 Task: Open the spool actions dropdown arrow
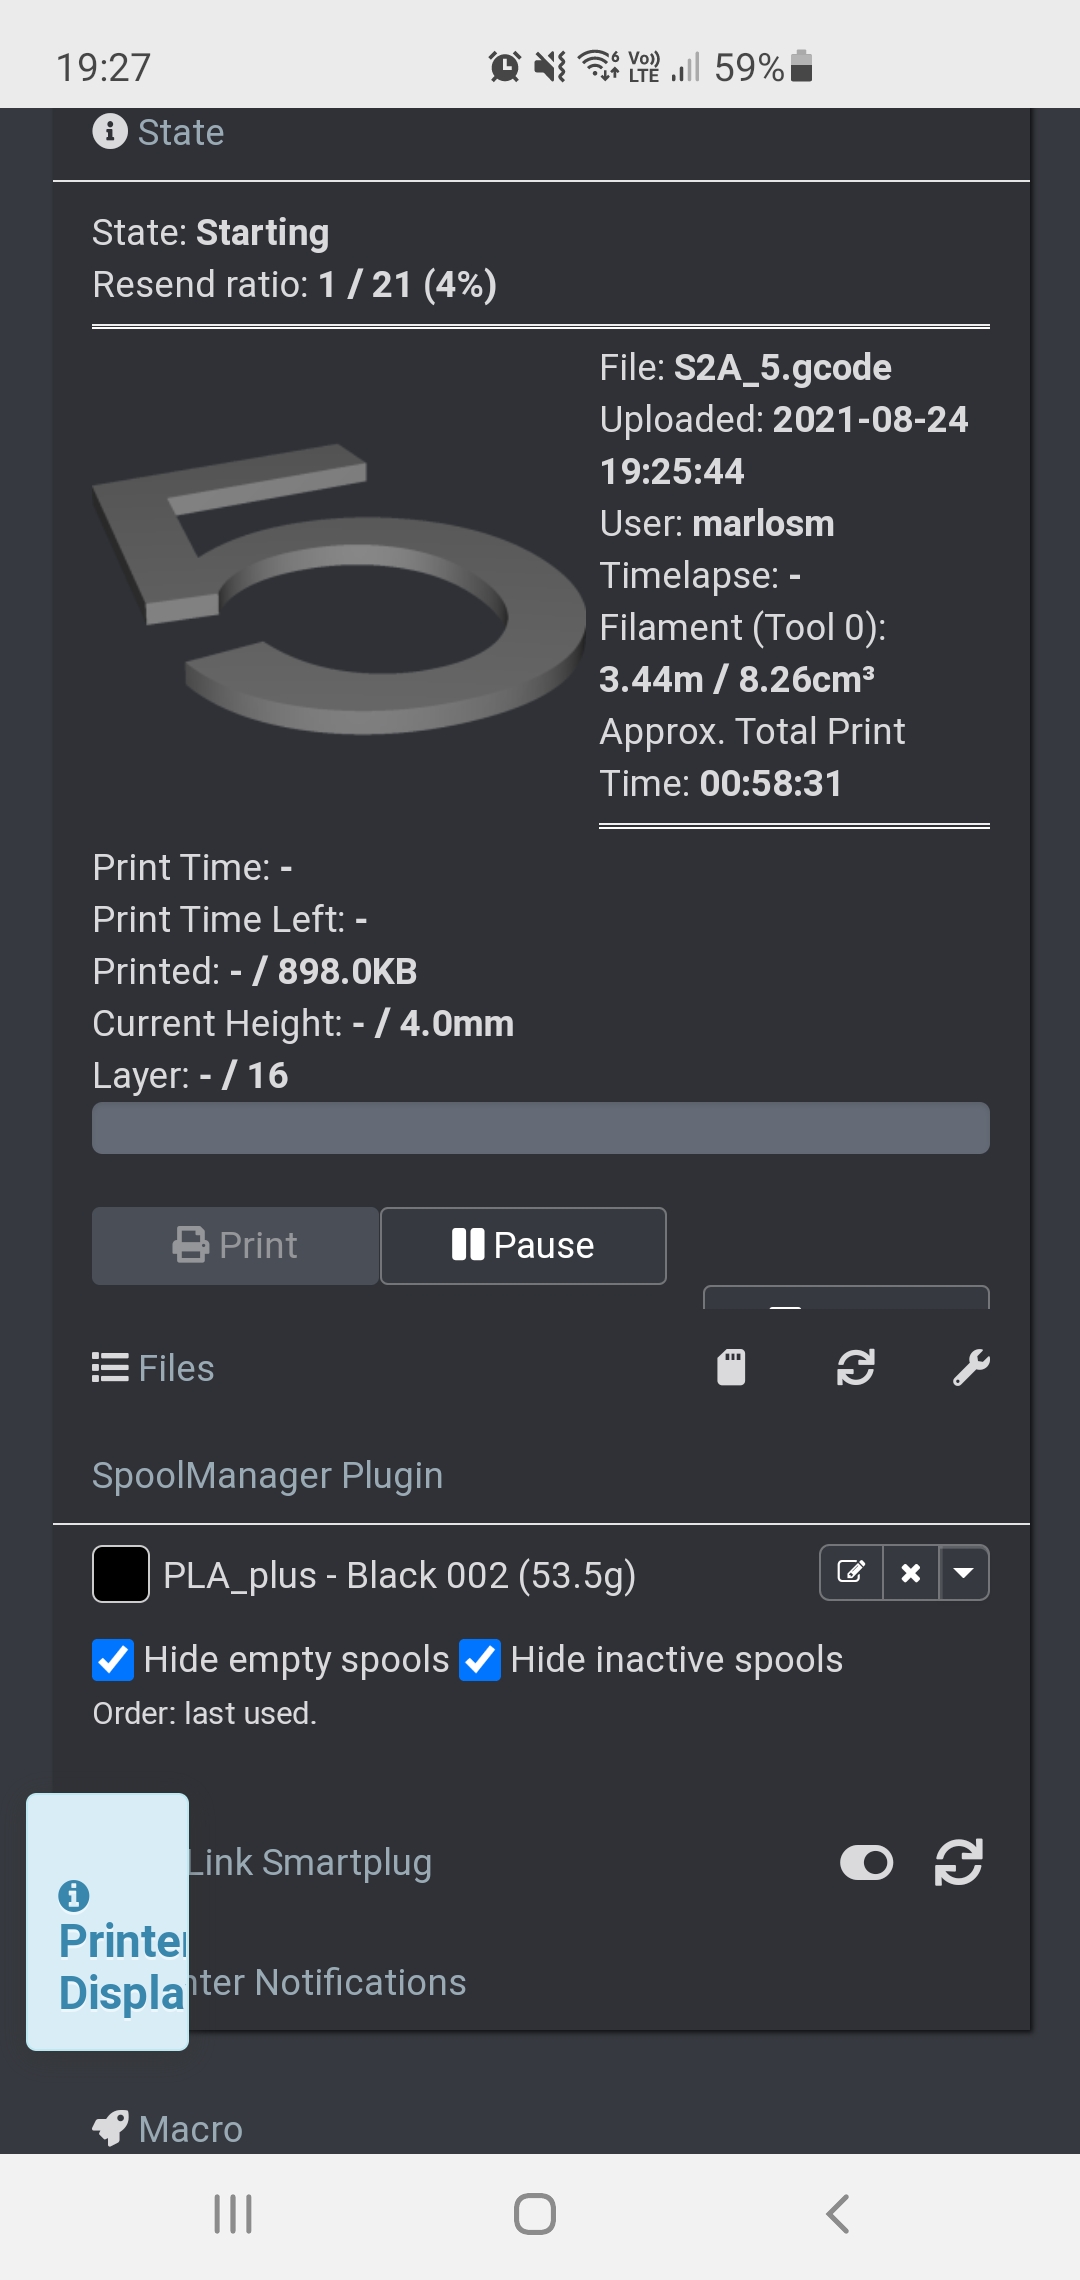click(x=963, y=1572)
